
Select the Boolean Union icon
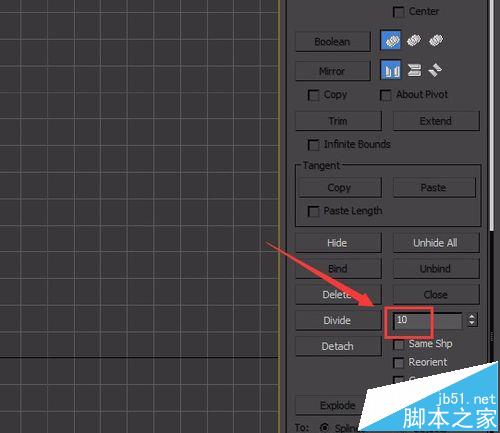click(x=391, y=40)
